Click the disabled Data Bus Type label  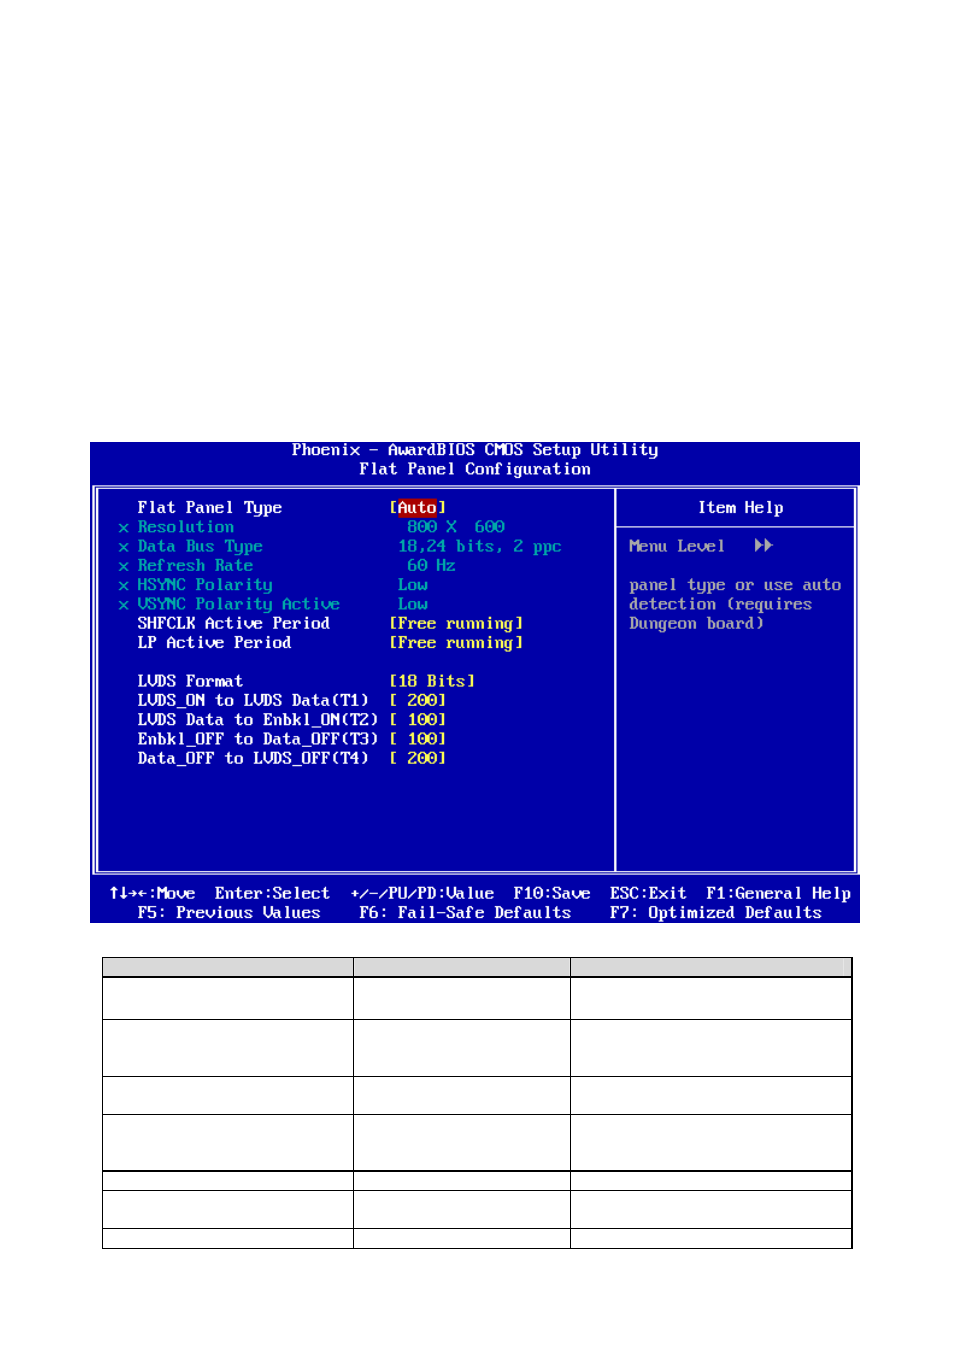[200, 547]
